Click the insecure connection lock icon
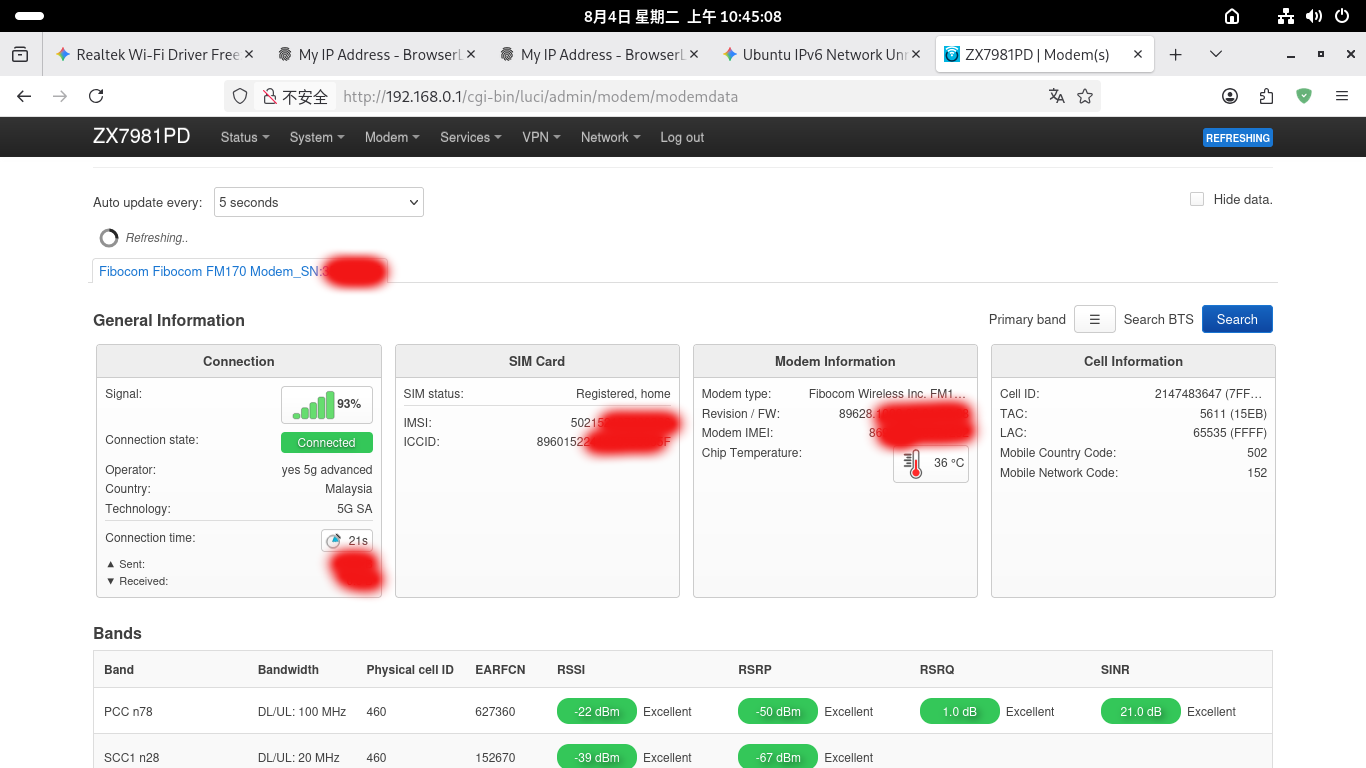 click(269, 96)
